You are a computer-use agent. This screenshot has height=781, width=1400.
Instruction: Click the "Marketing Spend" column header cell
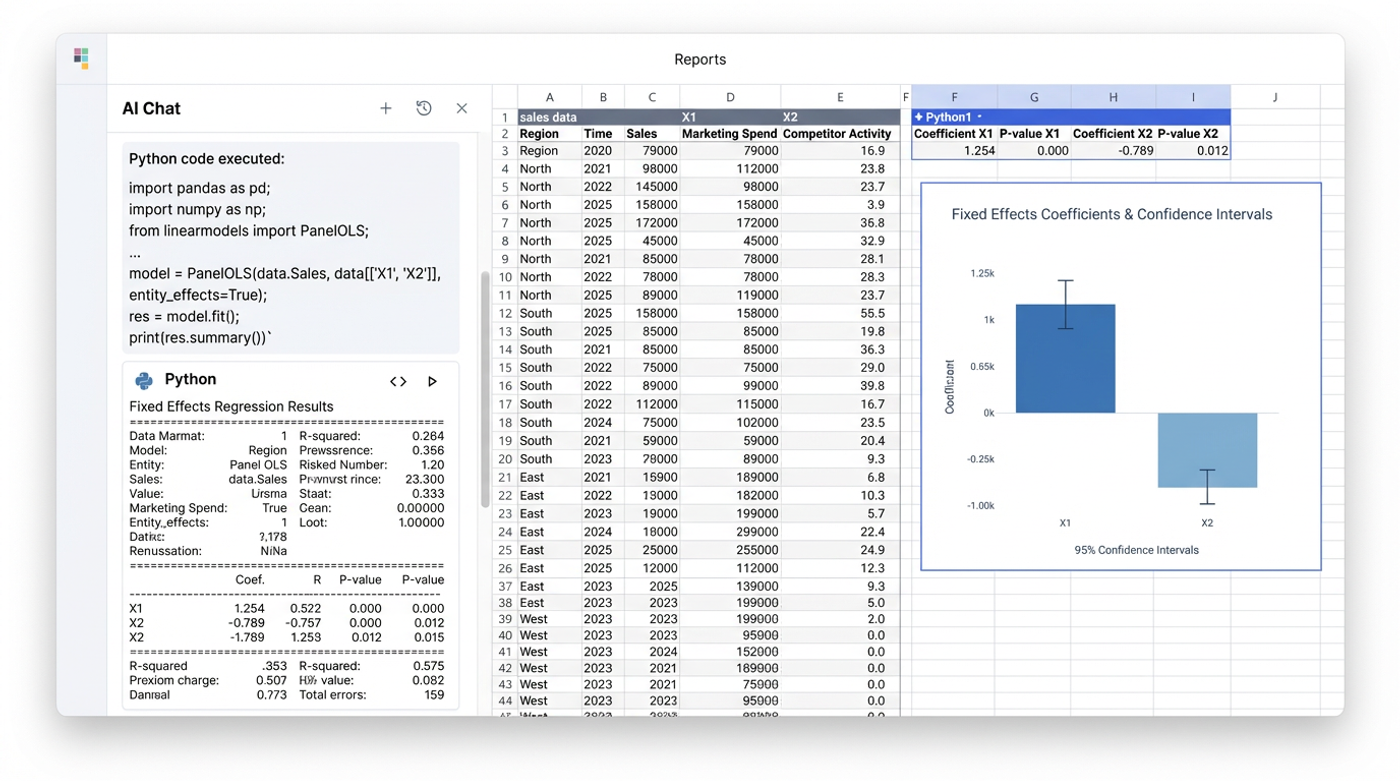coord(730,134)
